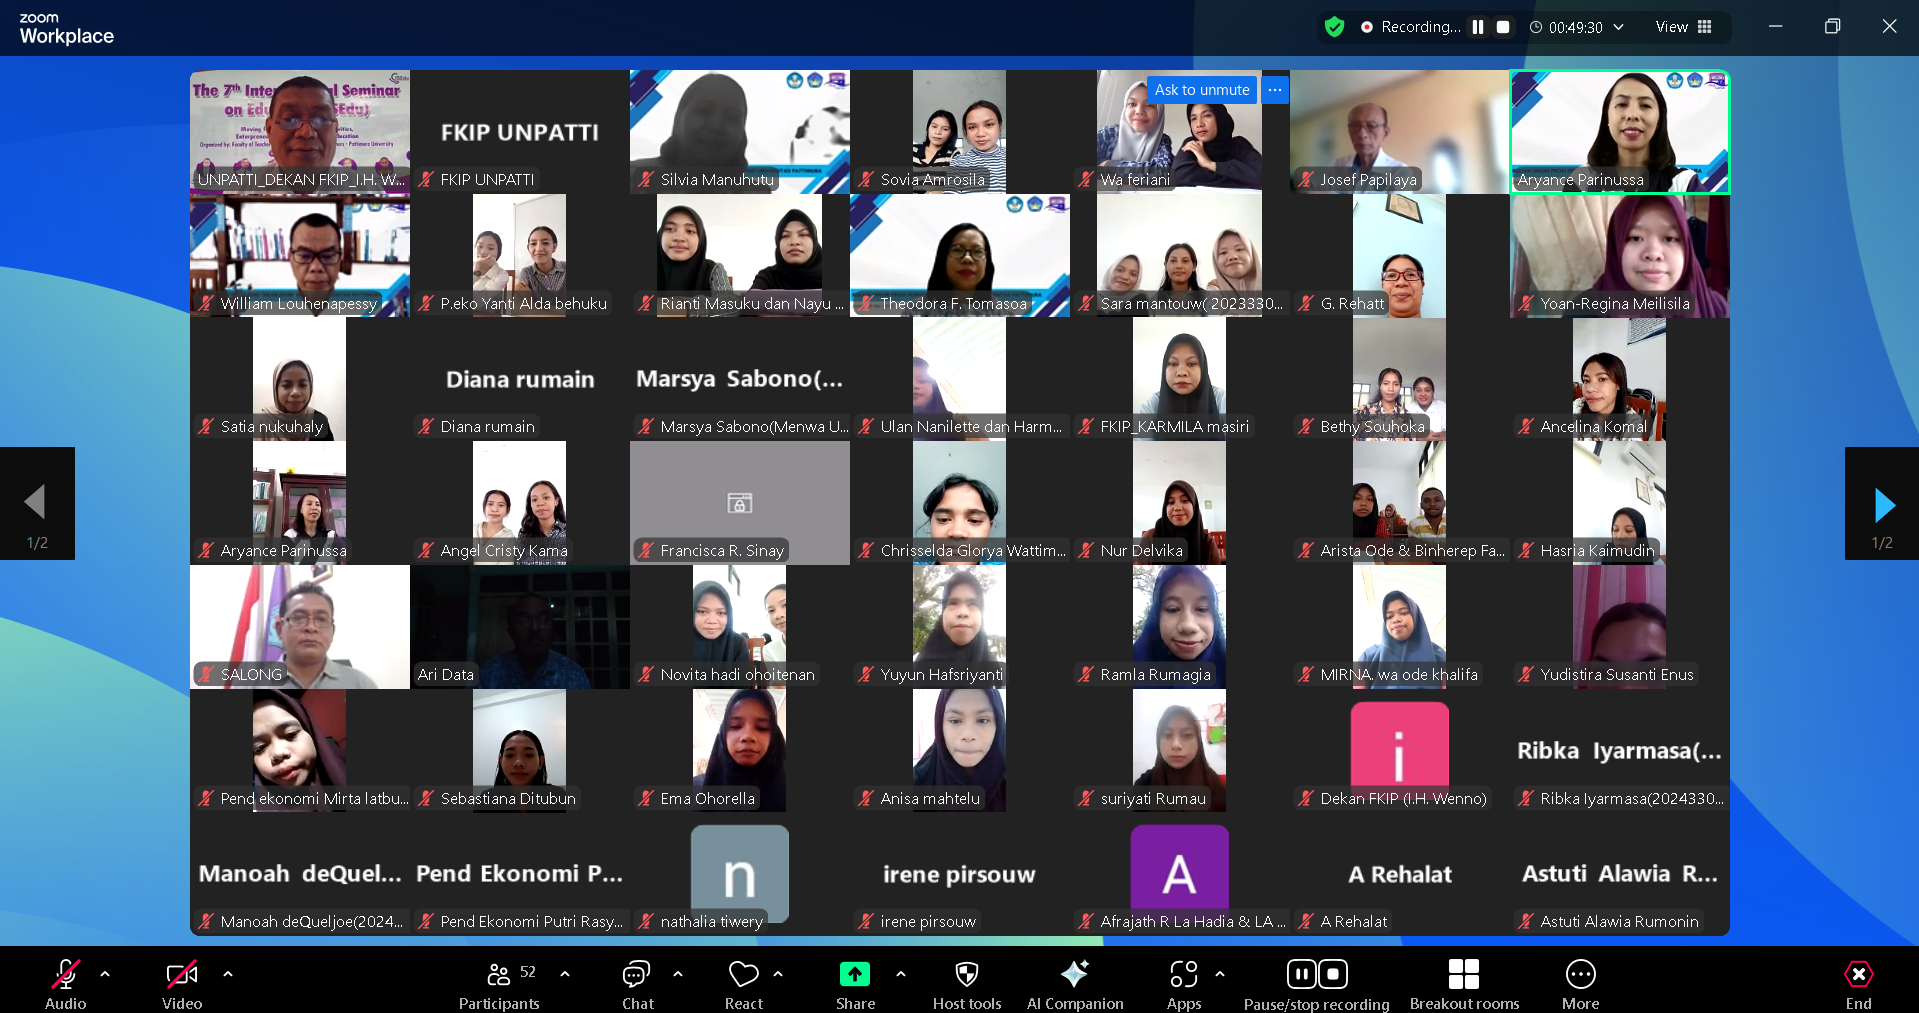This screenshot has height=1013, width=1919.
Task: Stop recording from bottom toolbar
Action: pos(1333,974)
